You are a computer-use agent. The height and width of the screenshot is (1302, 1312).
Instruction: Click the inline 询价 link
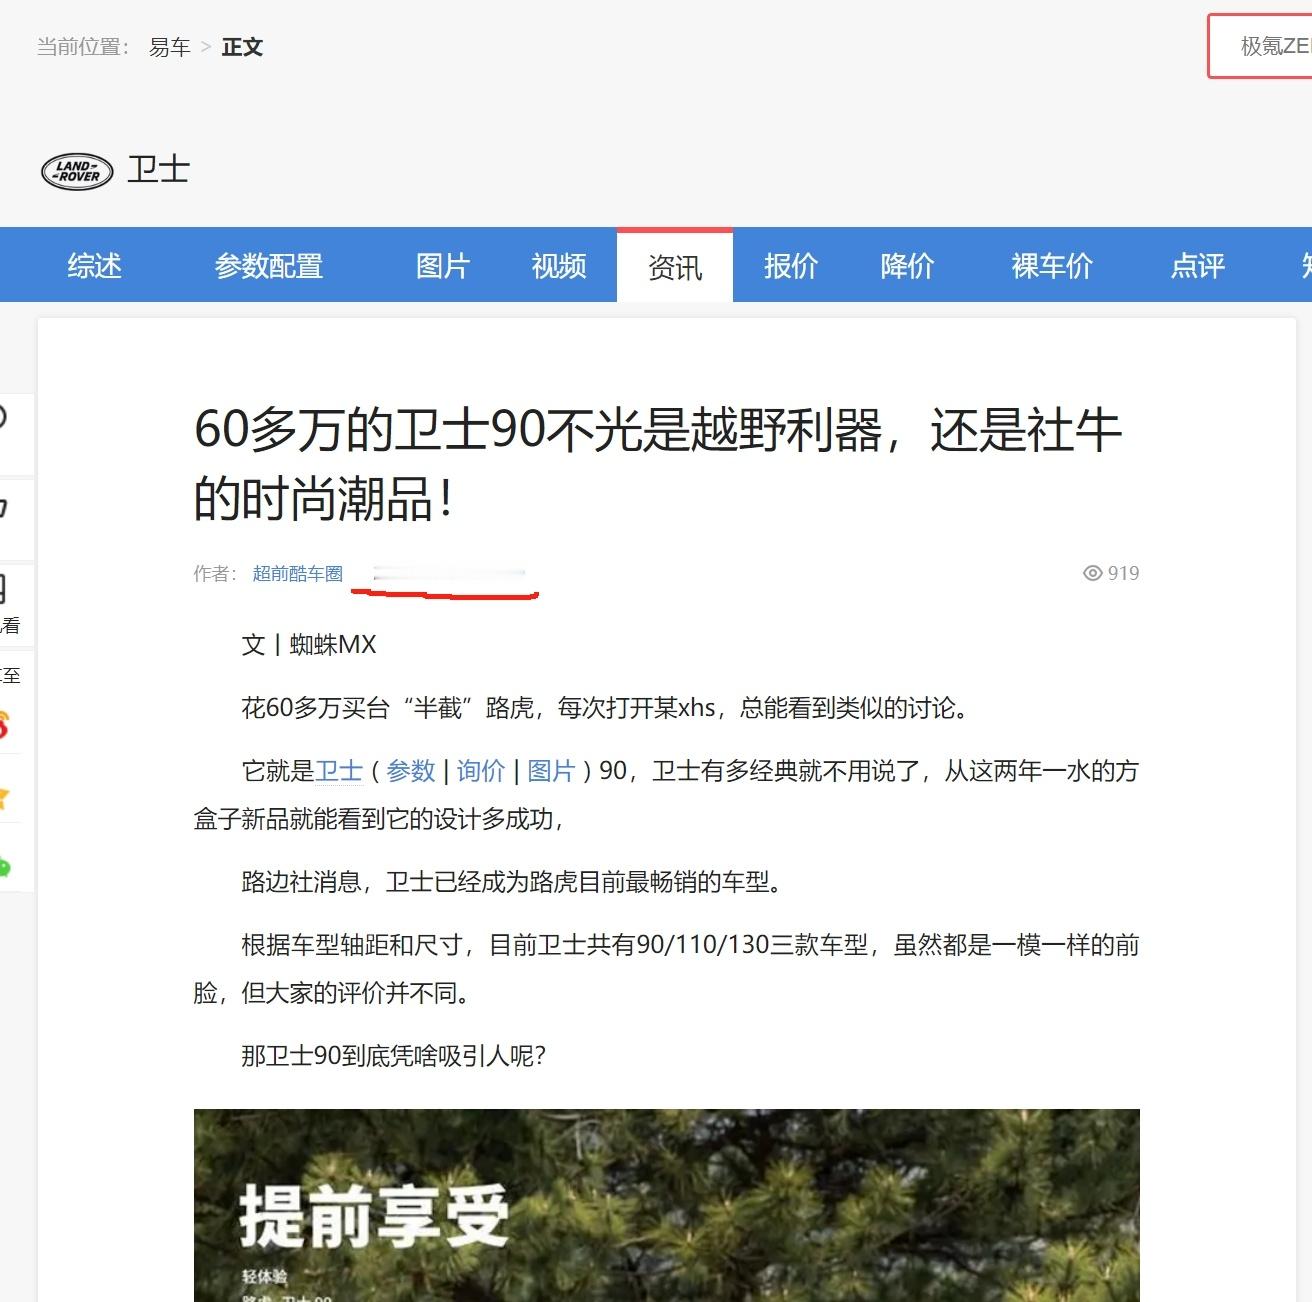[481, 771]
